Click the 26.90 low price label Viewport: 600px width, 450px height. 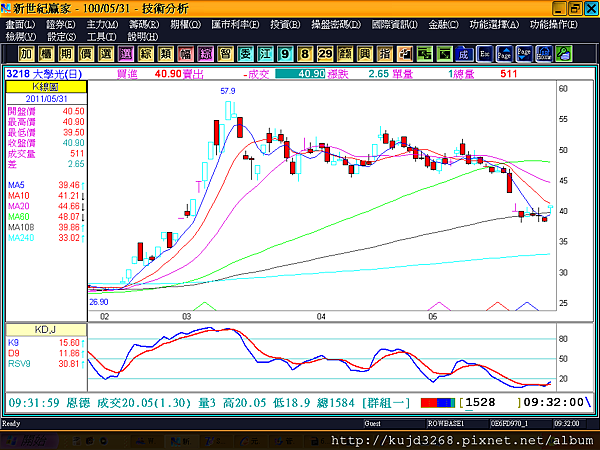pyautogui.click(x=99, y=302)
